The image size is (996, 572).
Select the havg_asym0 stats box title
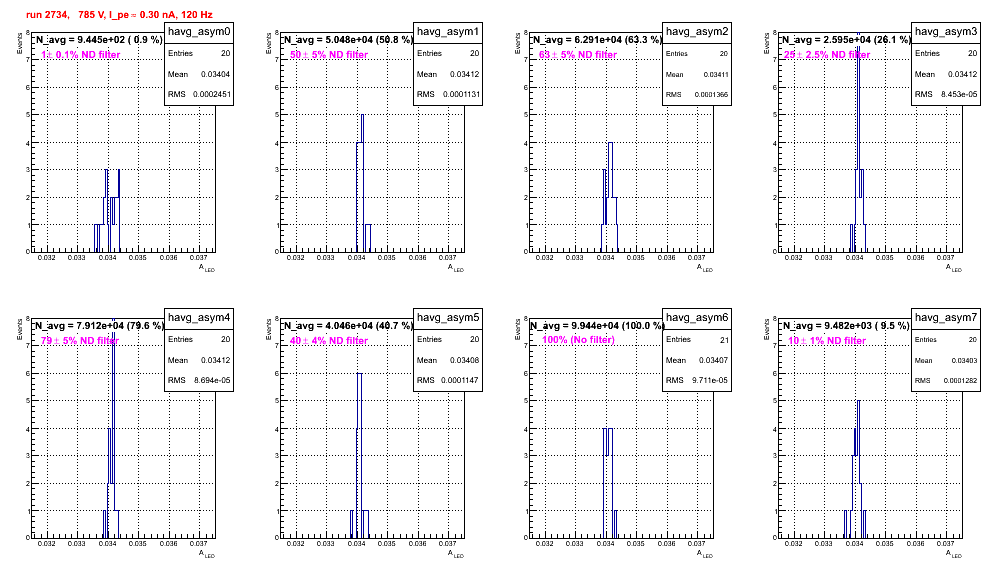[199, 32]
